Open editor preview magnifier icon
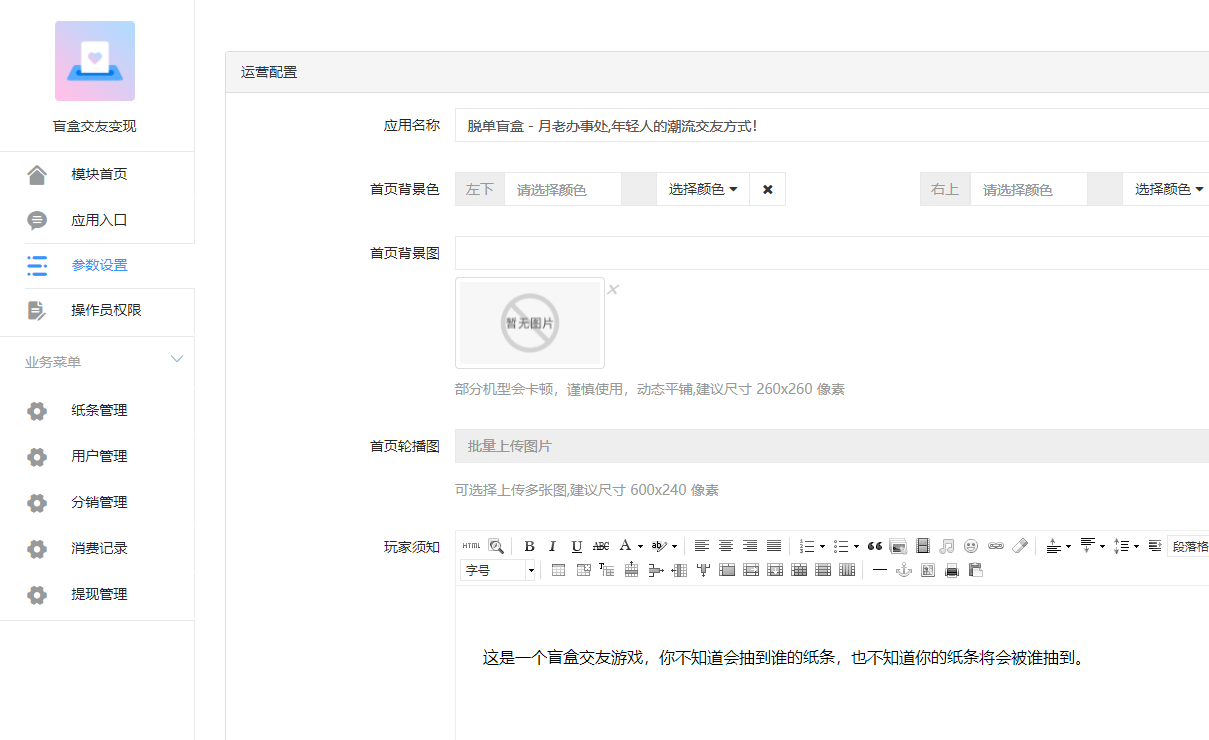Screen dimensions: 1209x740 click(x=496, y=546)
